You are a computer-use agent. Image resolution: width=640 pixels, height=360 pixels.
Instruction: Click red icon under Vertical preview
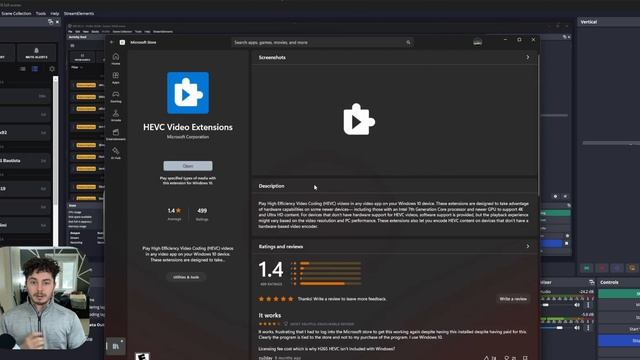point(602,268)
